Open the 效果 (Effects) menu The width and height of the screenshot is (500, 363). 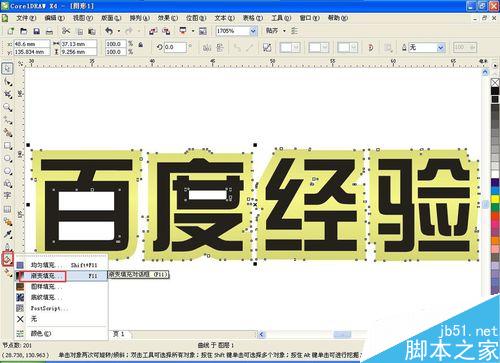coord(168,18)
